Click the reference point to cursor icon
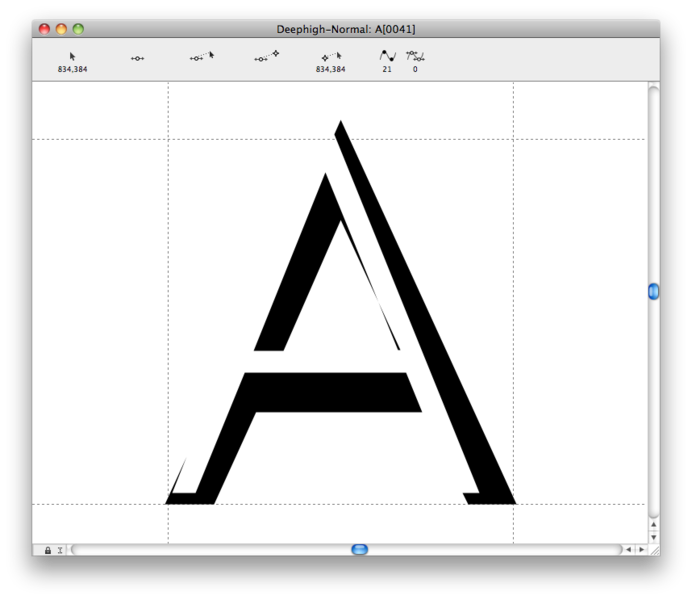This screenshot has height=600, width=692. coord(331,57)
